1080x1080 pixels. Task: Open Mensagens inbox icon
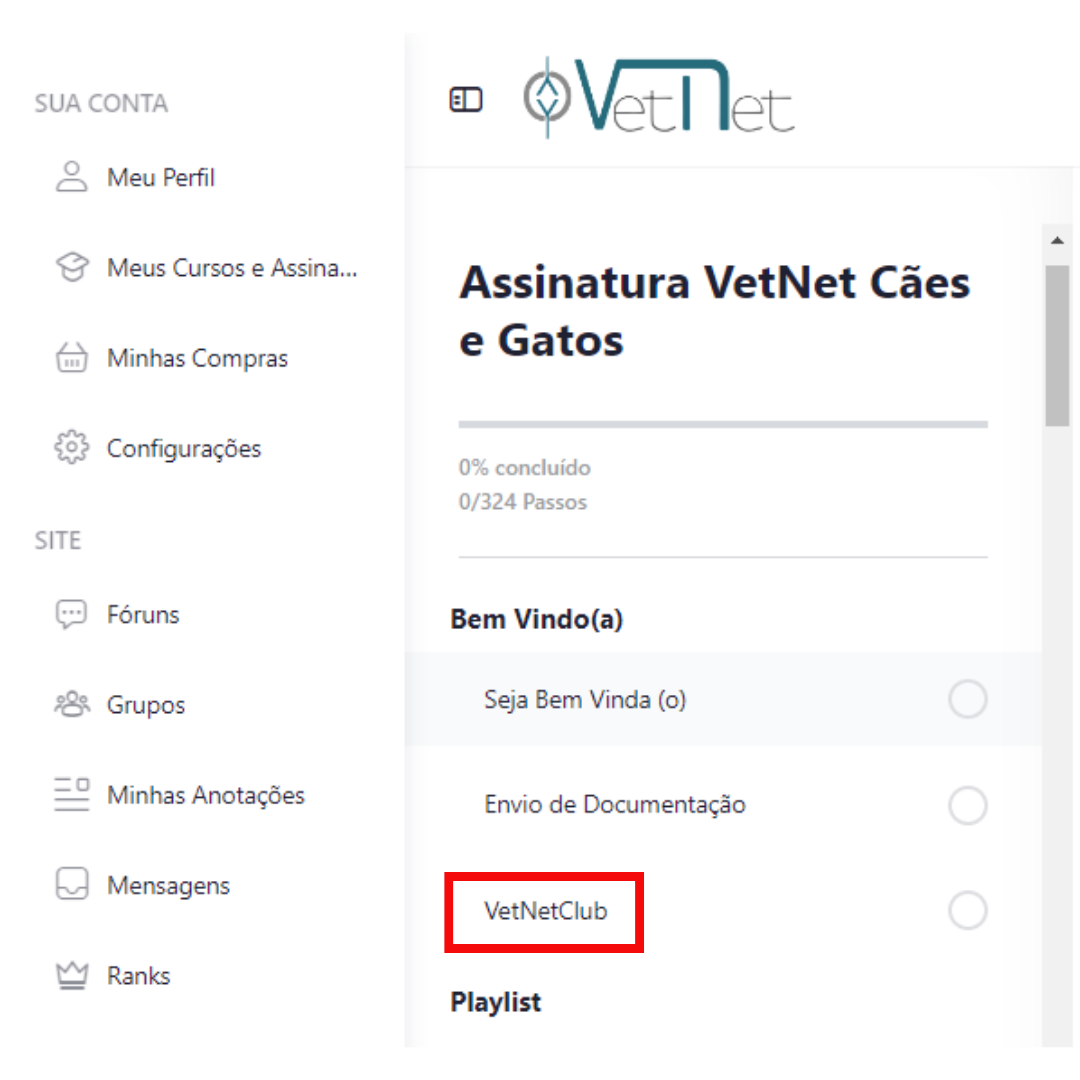coord(71,885)
